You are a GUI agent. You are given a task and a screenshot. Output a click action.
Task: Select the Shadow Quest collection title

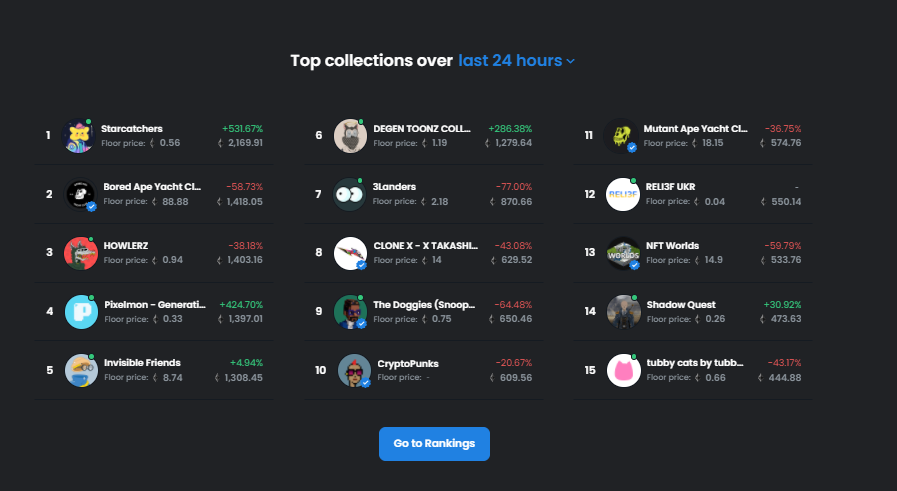[x=681, y=304]
